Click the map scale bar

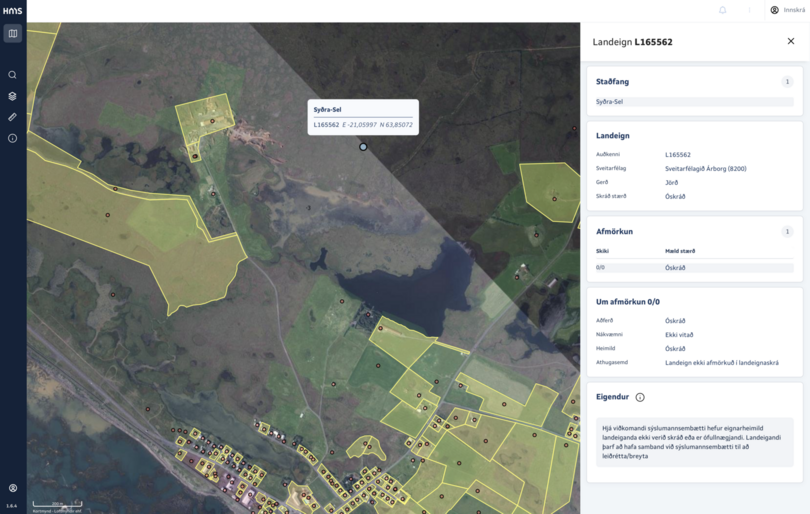[57, 503]
